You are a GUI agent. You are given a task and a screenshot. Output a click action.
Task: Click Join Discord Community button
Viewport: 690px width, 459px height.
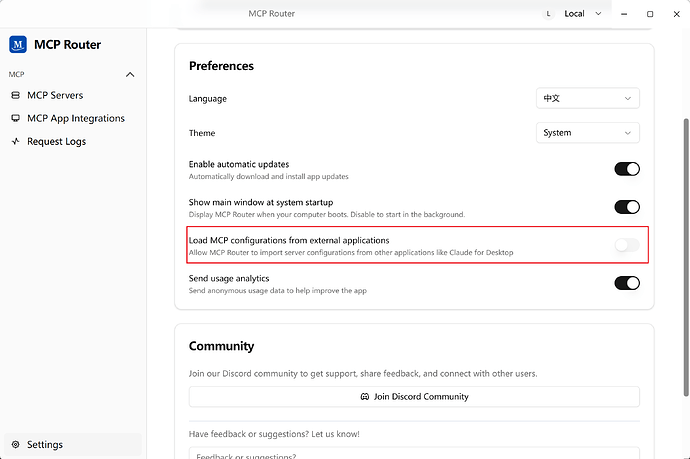(414, 397)
